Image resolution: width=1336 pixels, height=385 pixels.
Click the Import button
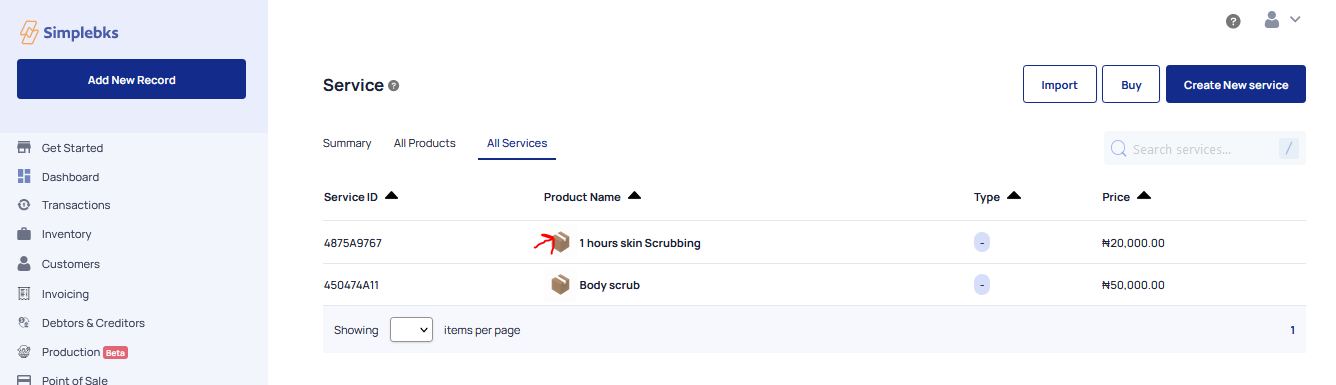tap(1060, 85)
